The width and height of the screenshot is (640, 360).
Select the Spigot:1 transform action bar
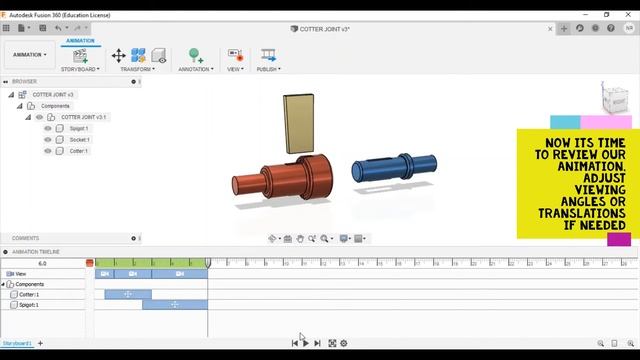(x=175, y=304)
